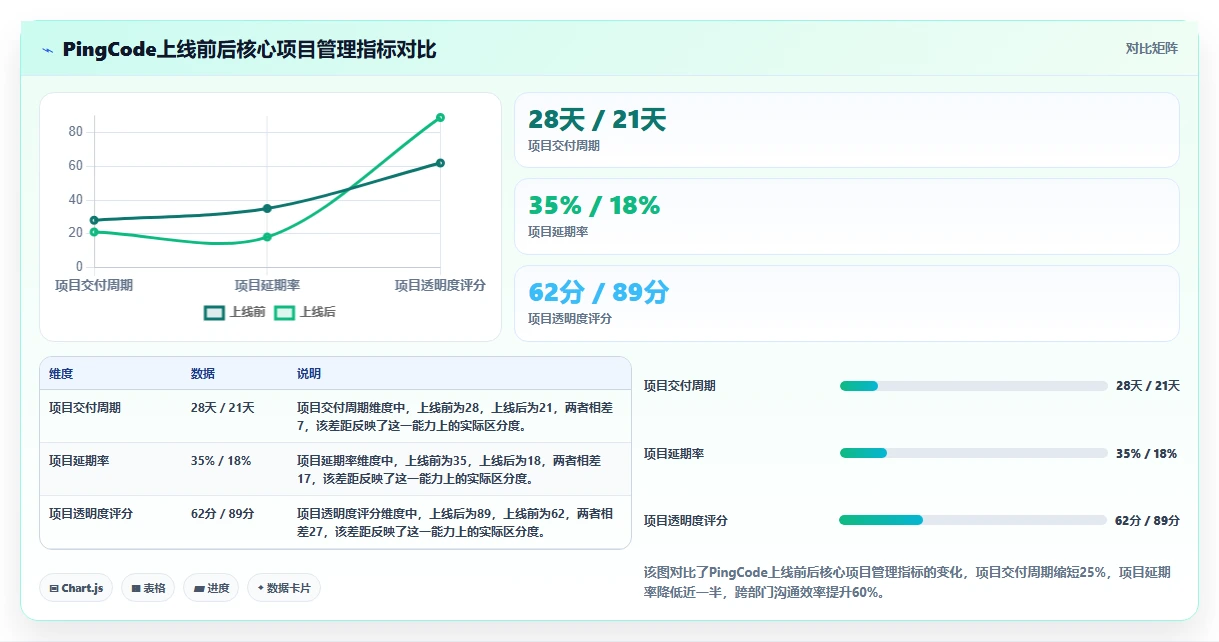Select the 35% / 18% data card
The image size is (1219, 642).
tap(846, 216)
